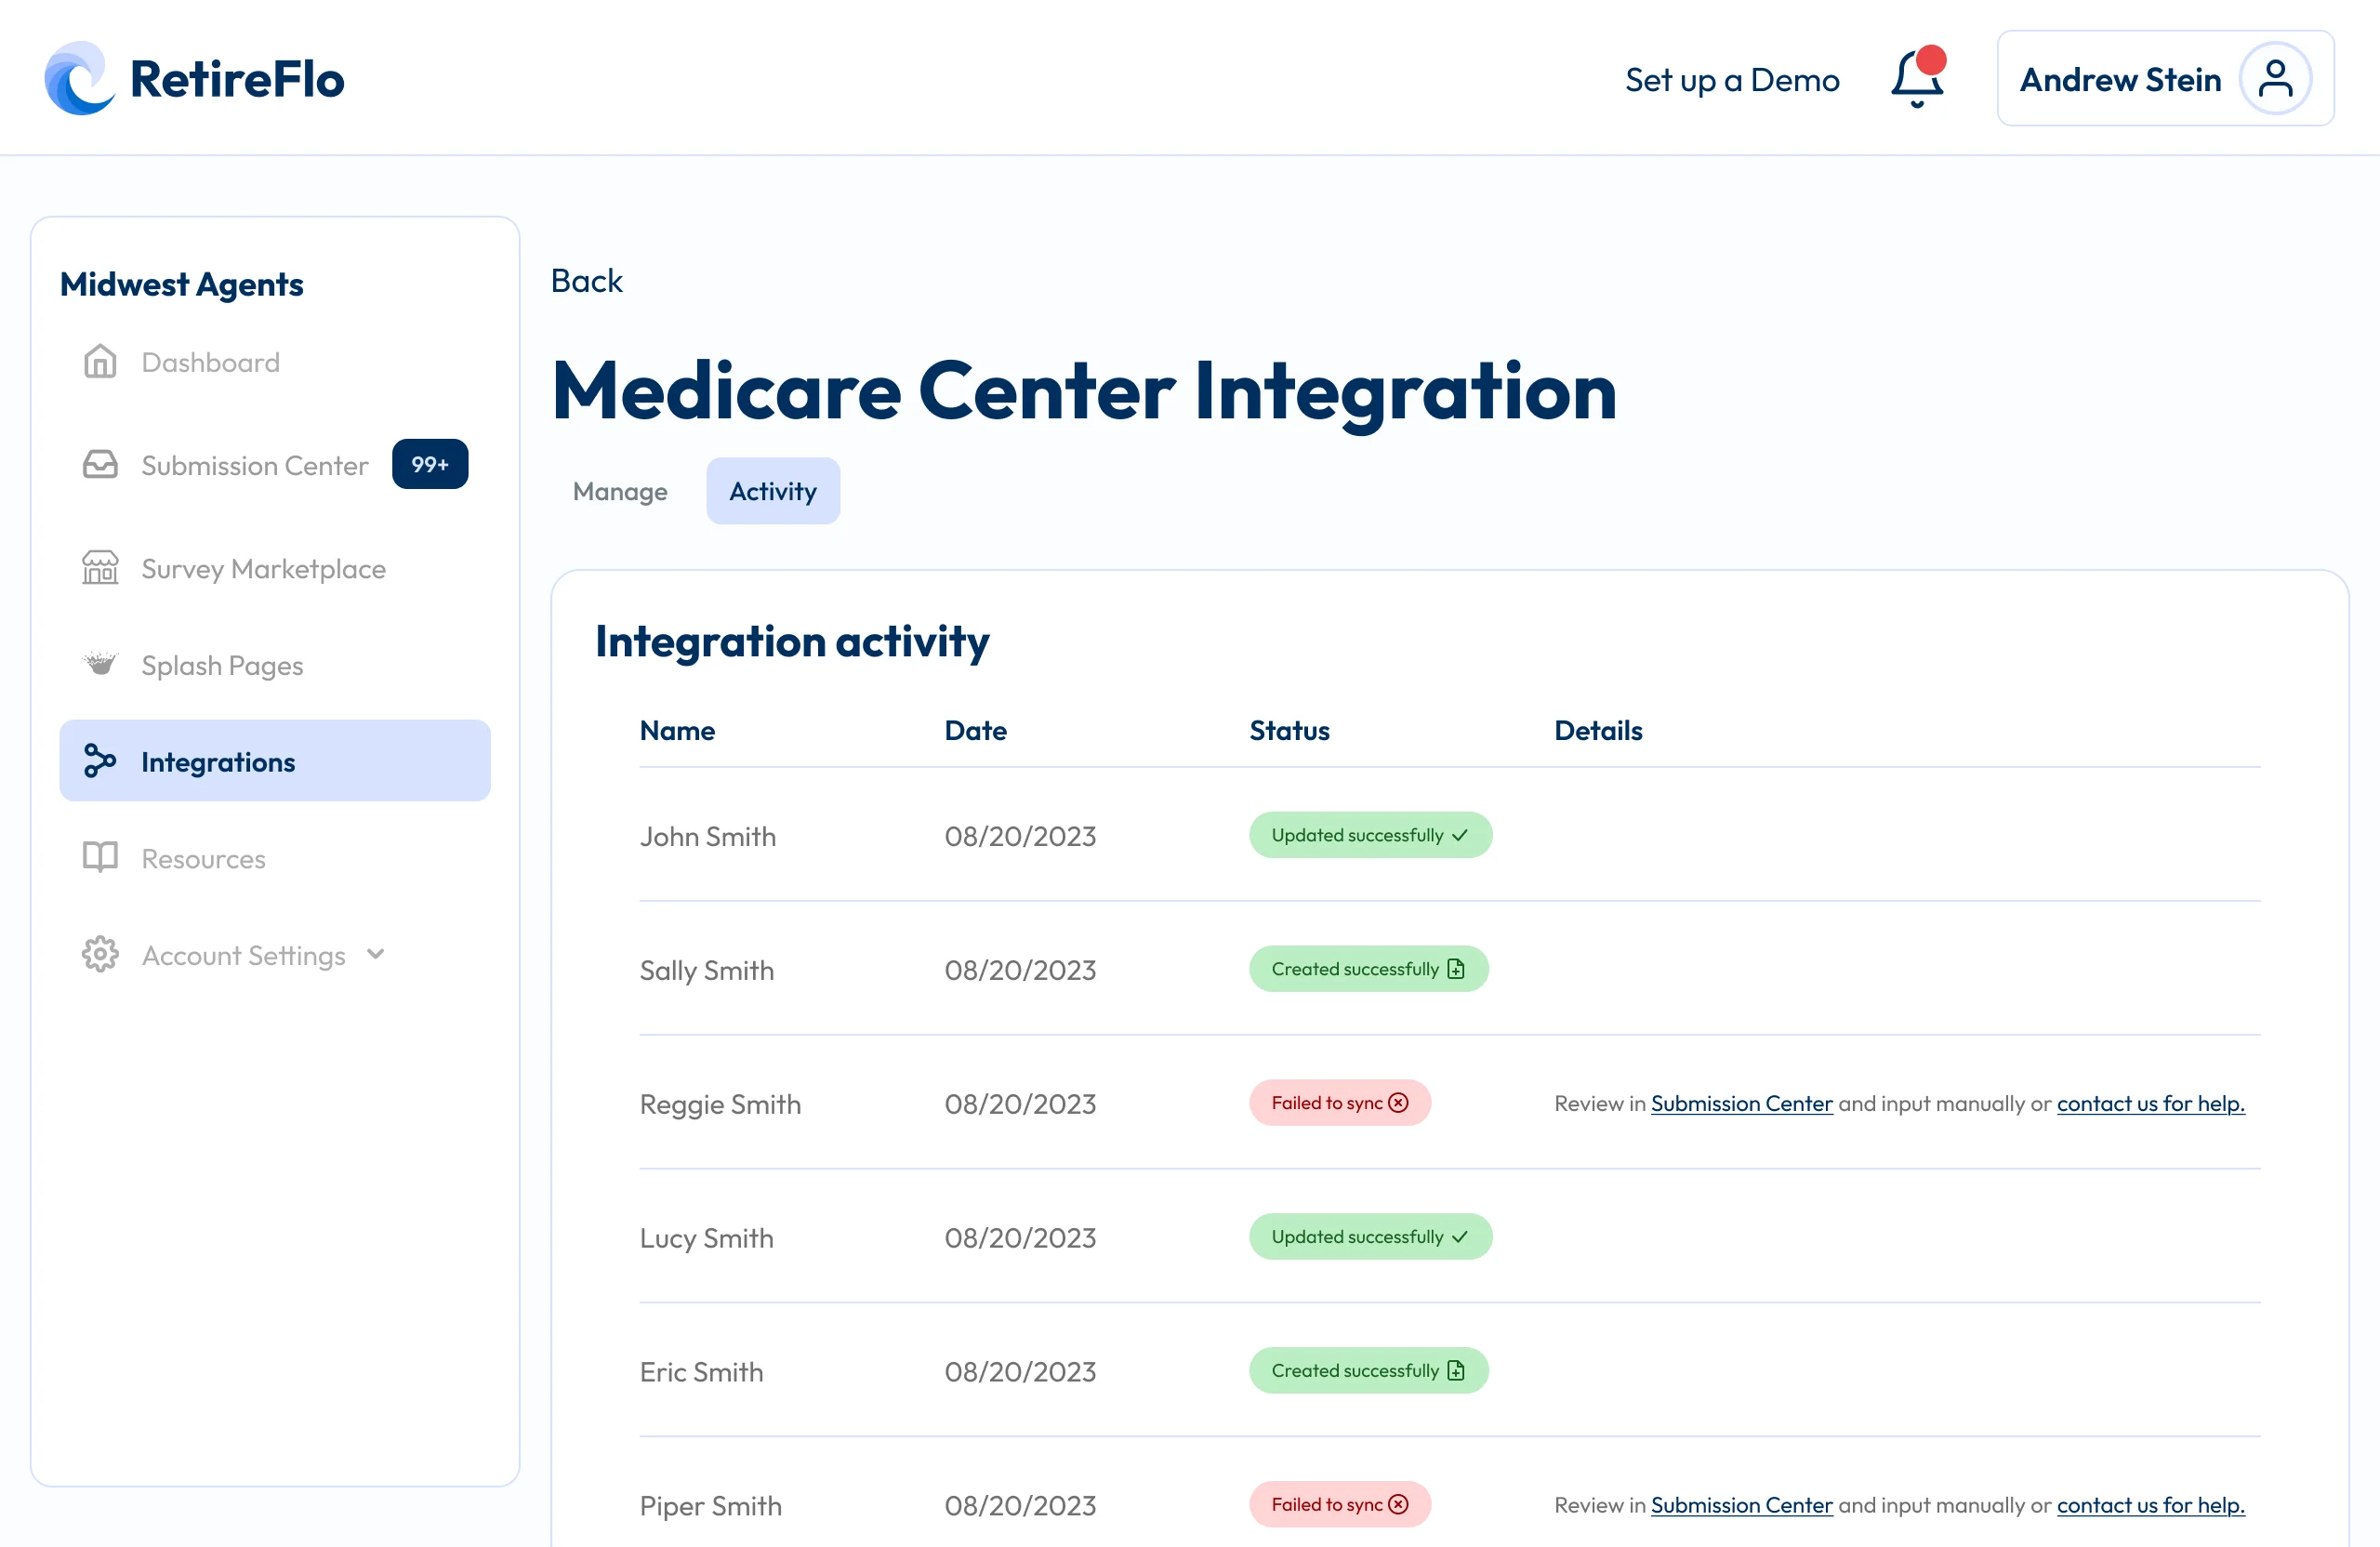Expand the Account Settings chevron
The width and height of the screenshot is (2380, 1547).
point(376,954)
